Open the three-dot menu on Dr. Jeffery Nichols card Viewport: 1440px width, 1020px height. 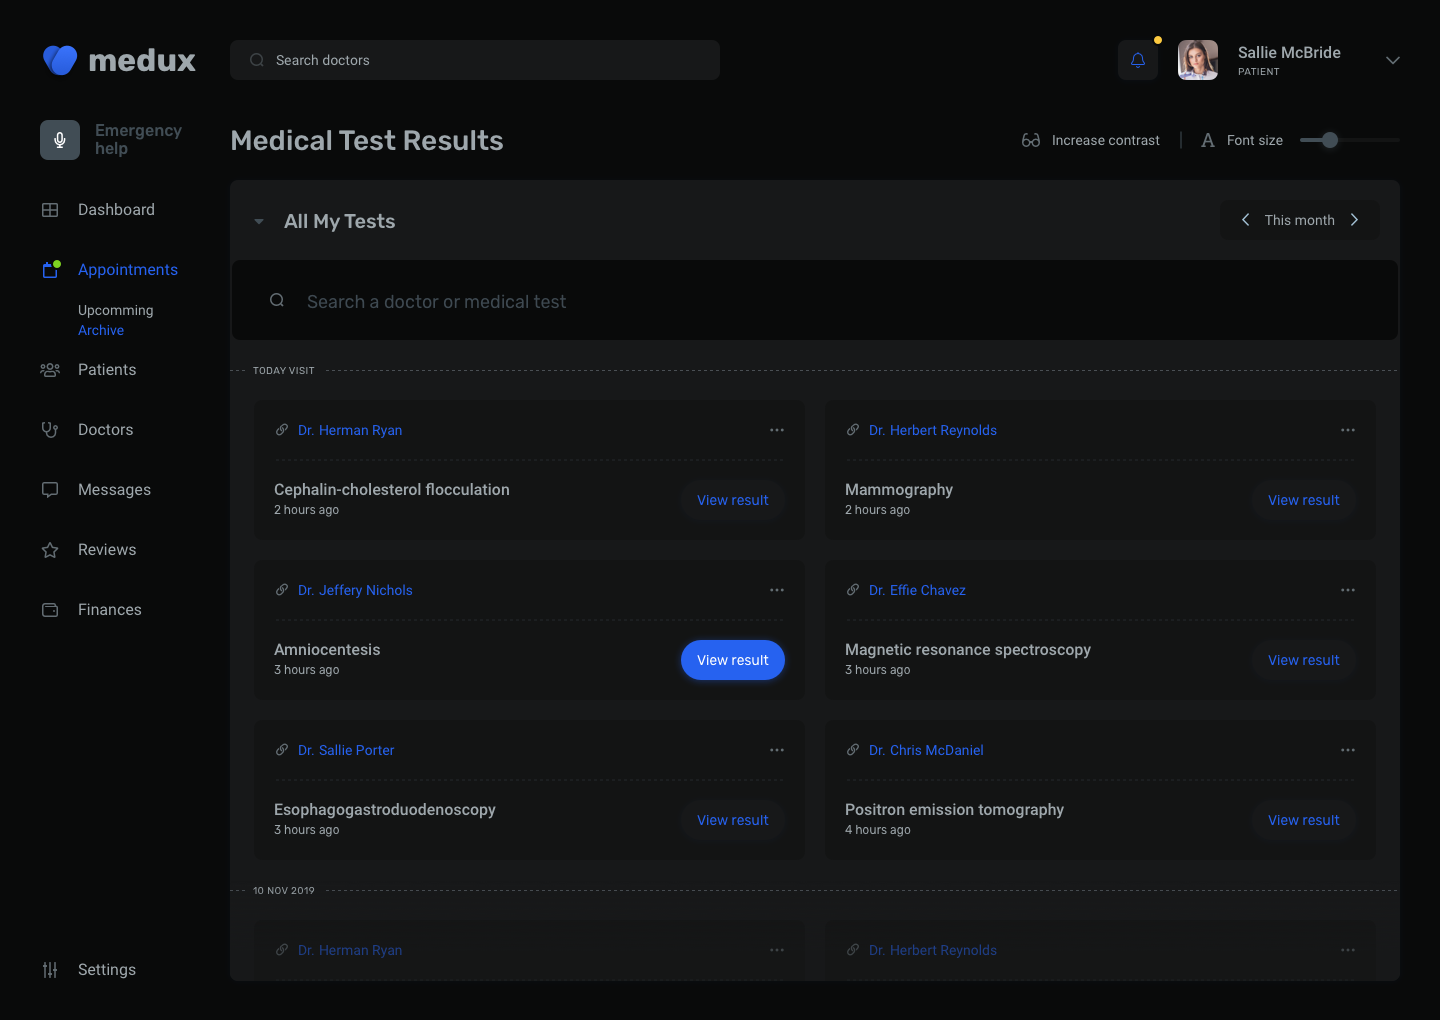[777, 590]
